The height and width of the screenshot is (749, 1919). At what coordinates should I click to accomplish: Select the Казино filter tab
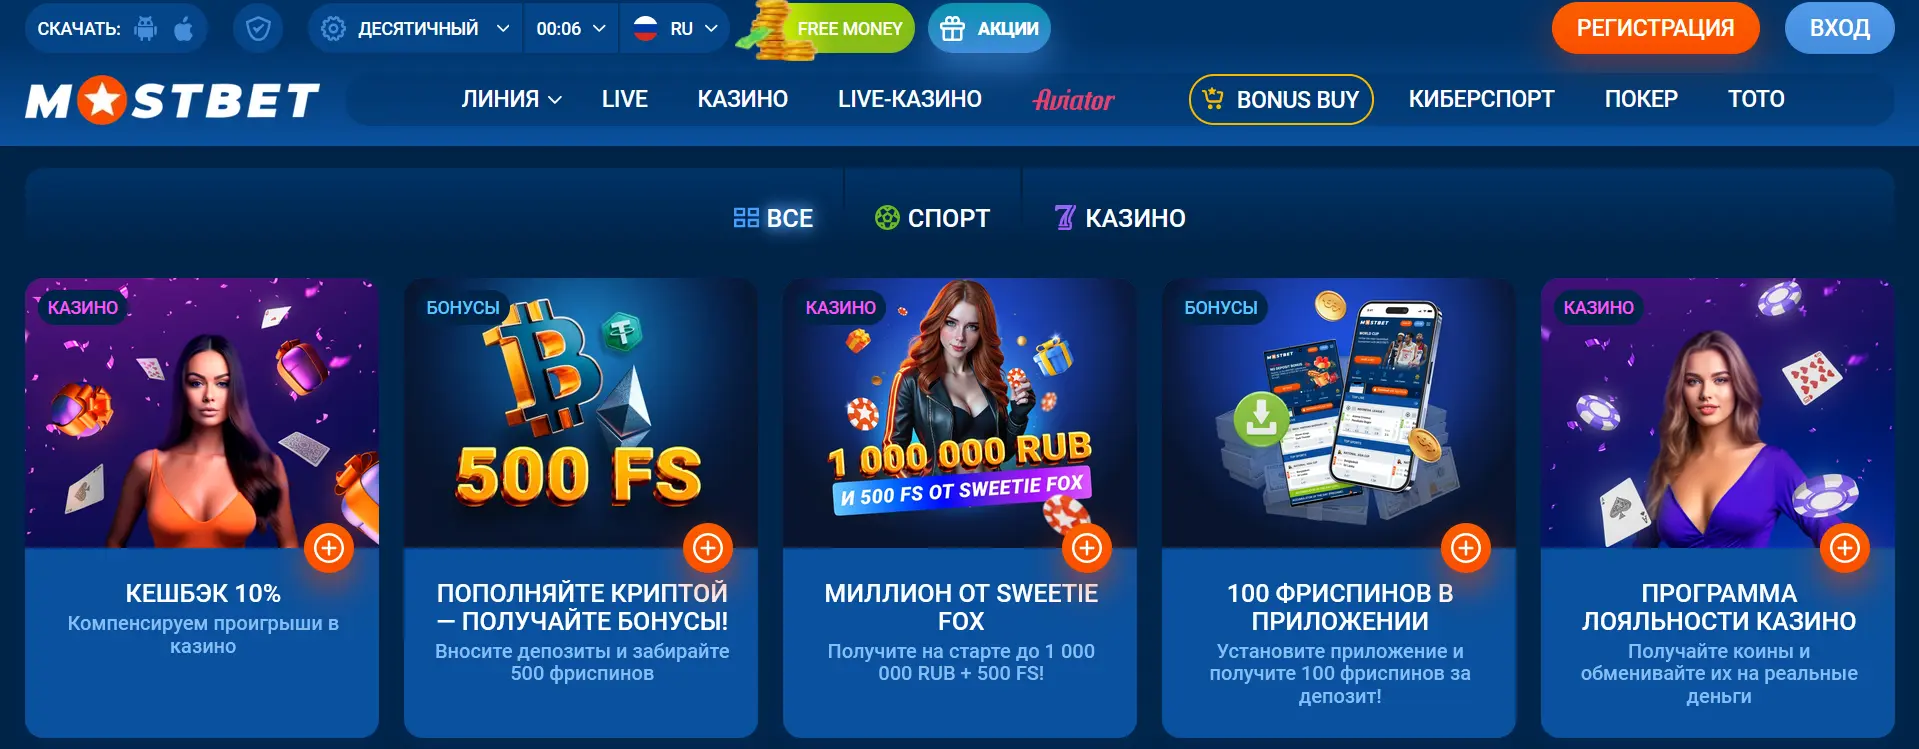[x=1120, y=218]
